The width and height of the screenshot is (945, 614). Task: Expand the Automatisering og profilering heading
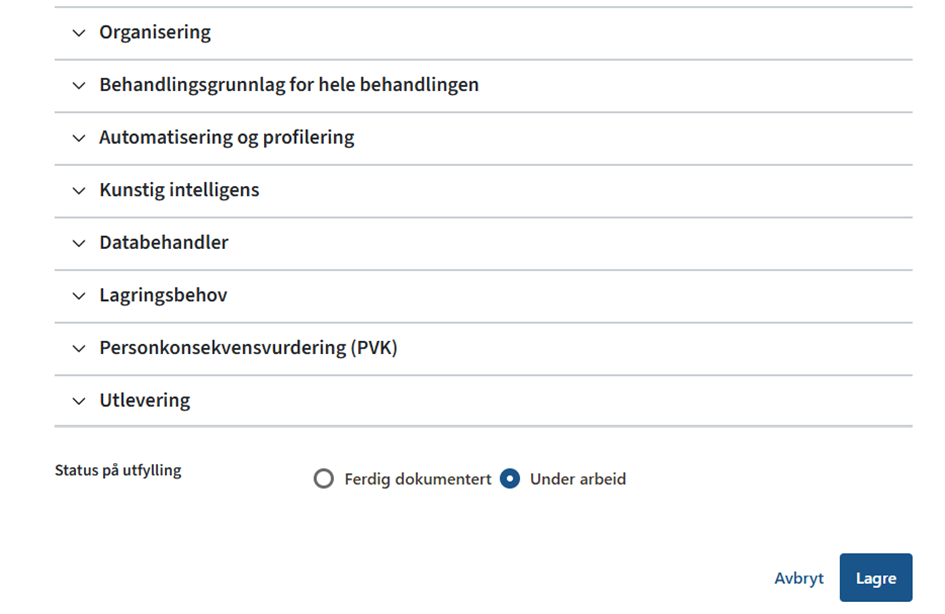click(x=227, y=138)
